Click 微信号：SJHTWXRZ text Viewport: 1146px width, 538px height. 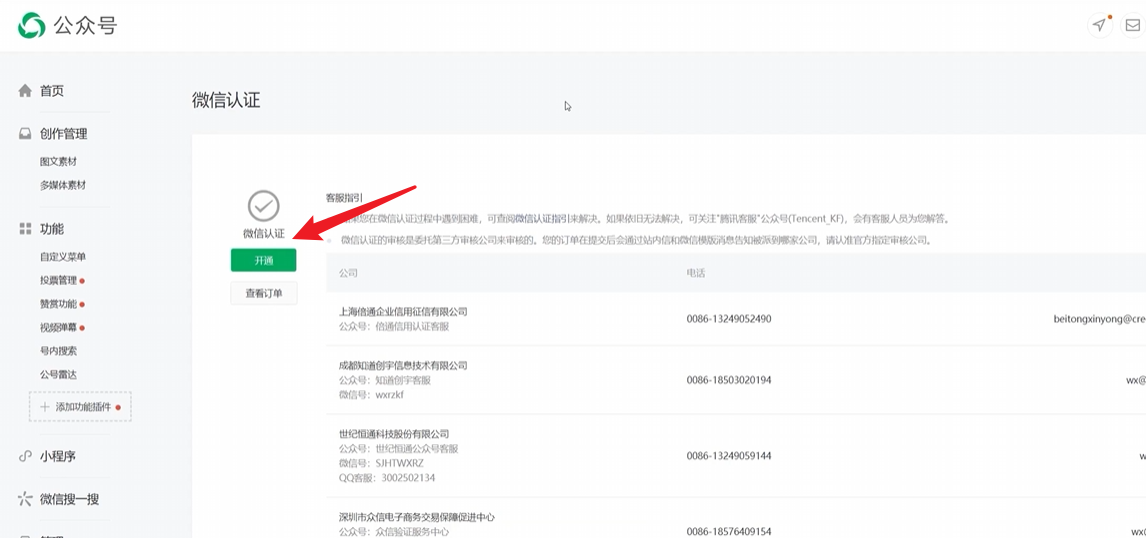point(382,463)
